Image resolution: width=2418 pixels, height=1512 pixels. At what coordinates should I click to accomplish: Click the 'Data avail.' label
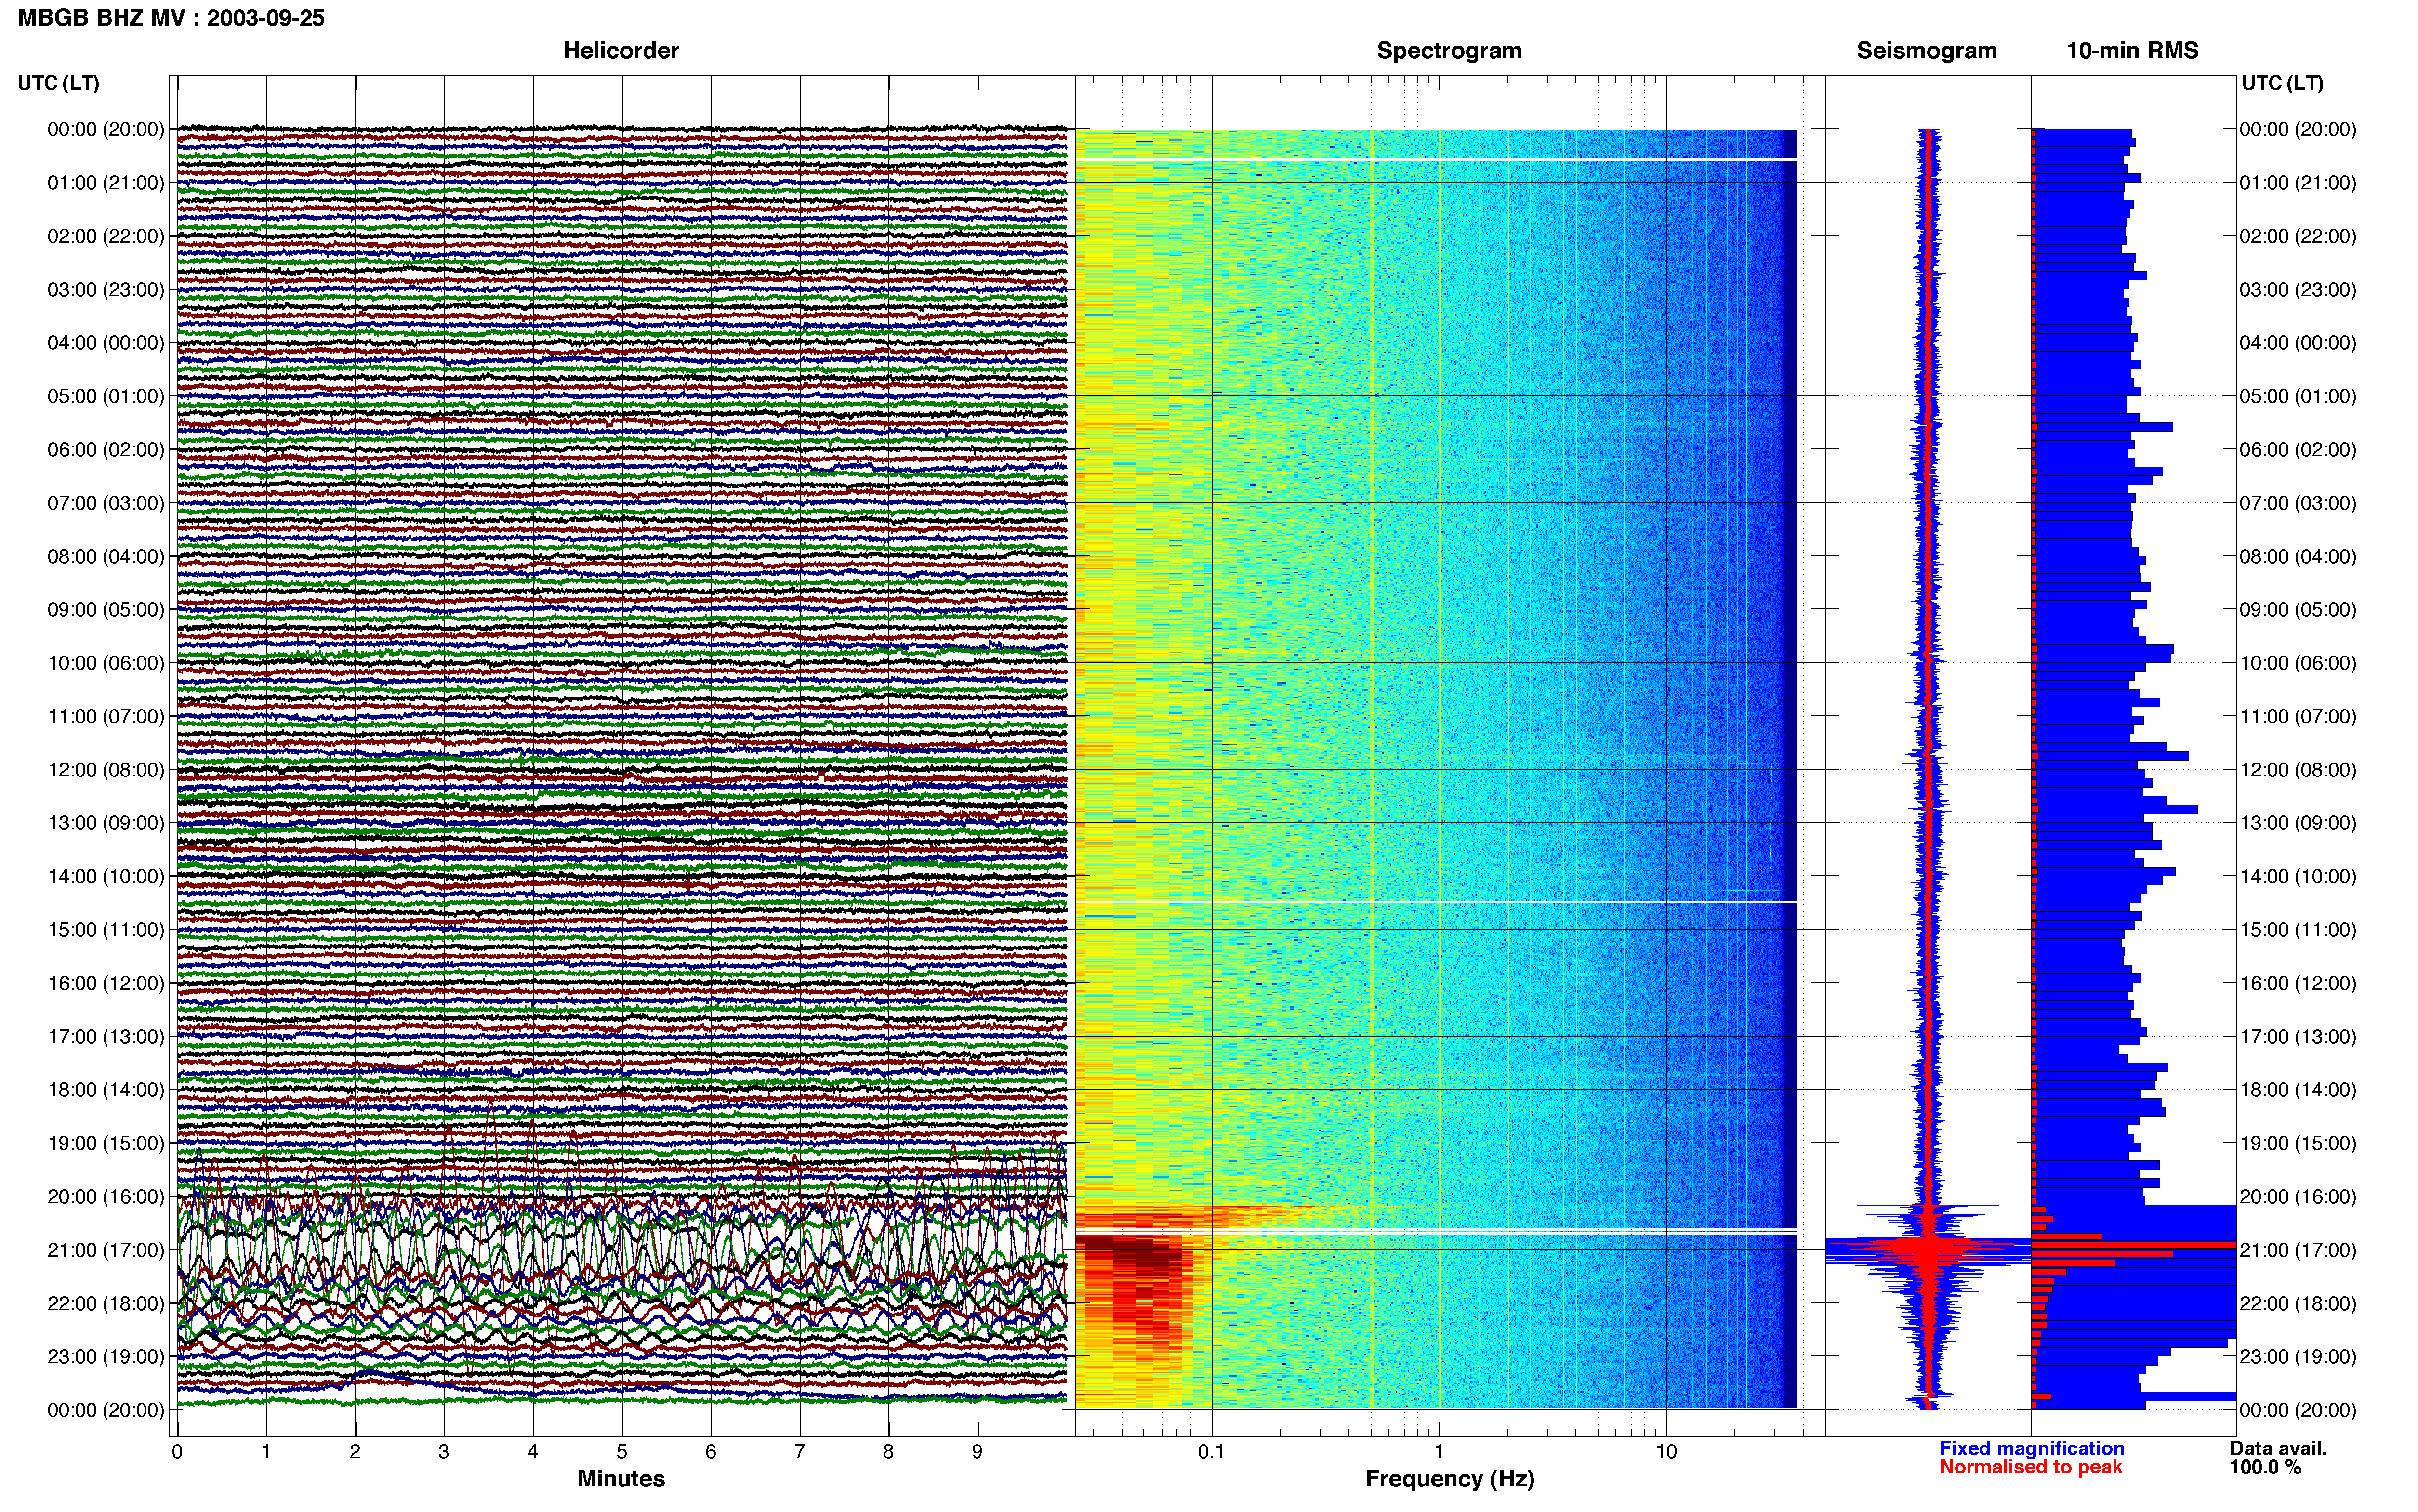click(x=2278, y=1449)
